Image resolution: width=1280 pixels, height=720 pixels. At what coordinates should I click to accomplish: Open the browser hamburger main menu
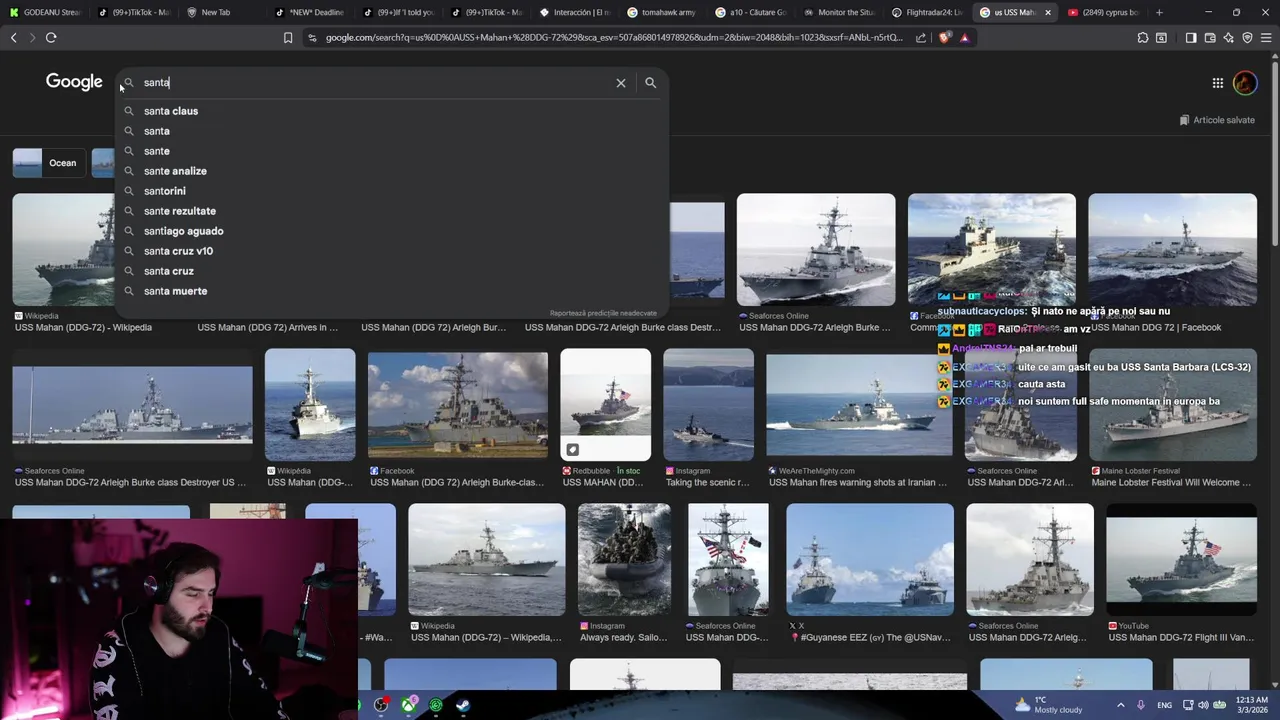pyautogui.click(x=1266, y=38)
